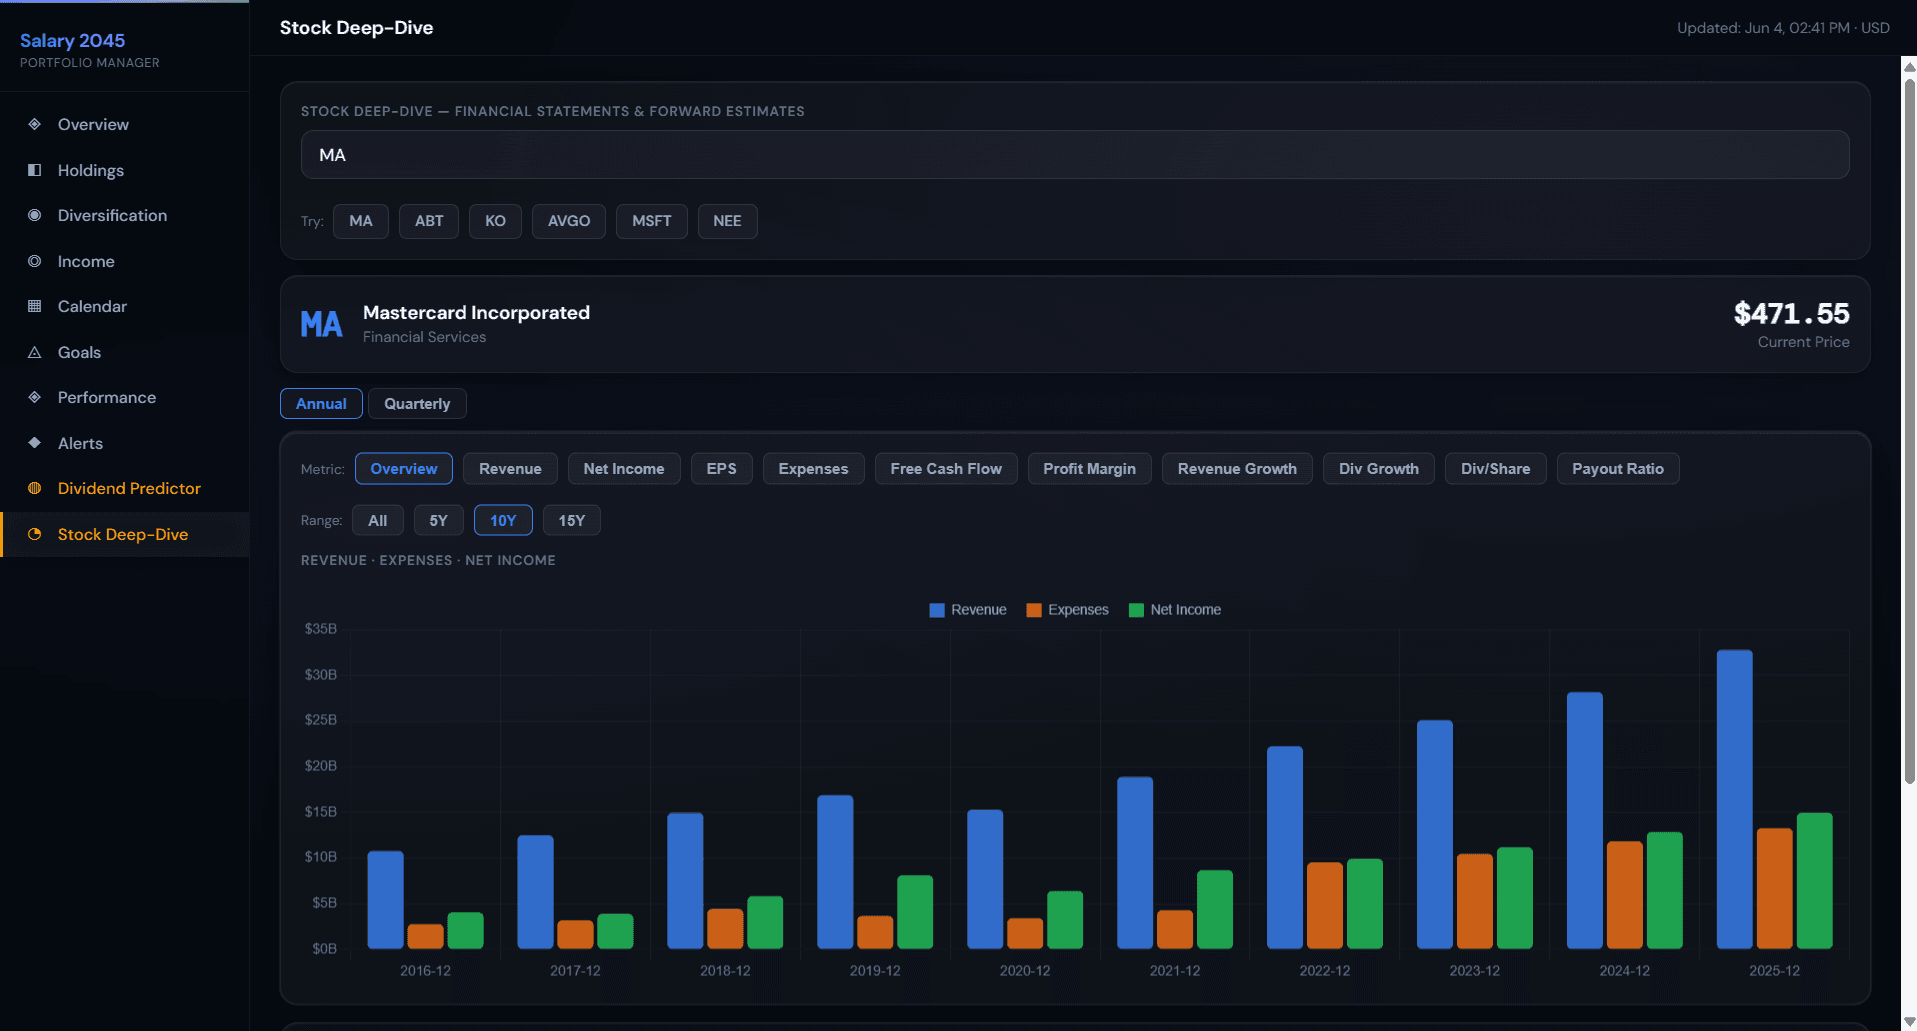Show the Free Cash Flow metric
Screen dimensions: 1917x1031
point(946,469)
